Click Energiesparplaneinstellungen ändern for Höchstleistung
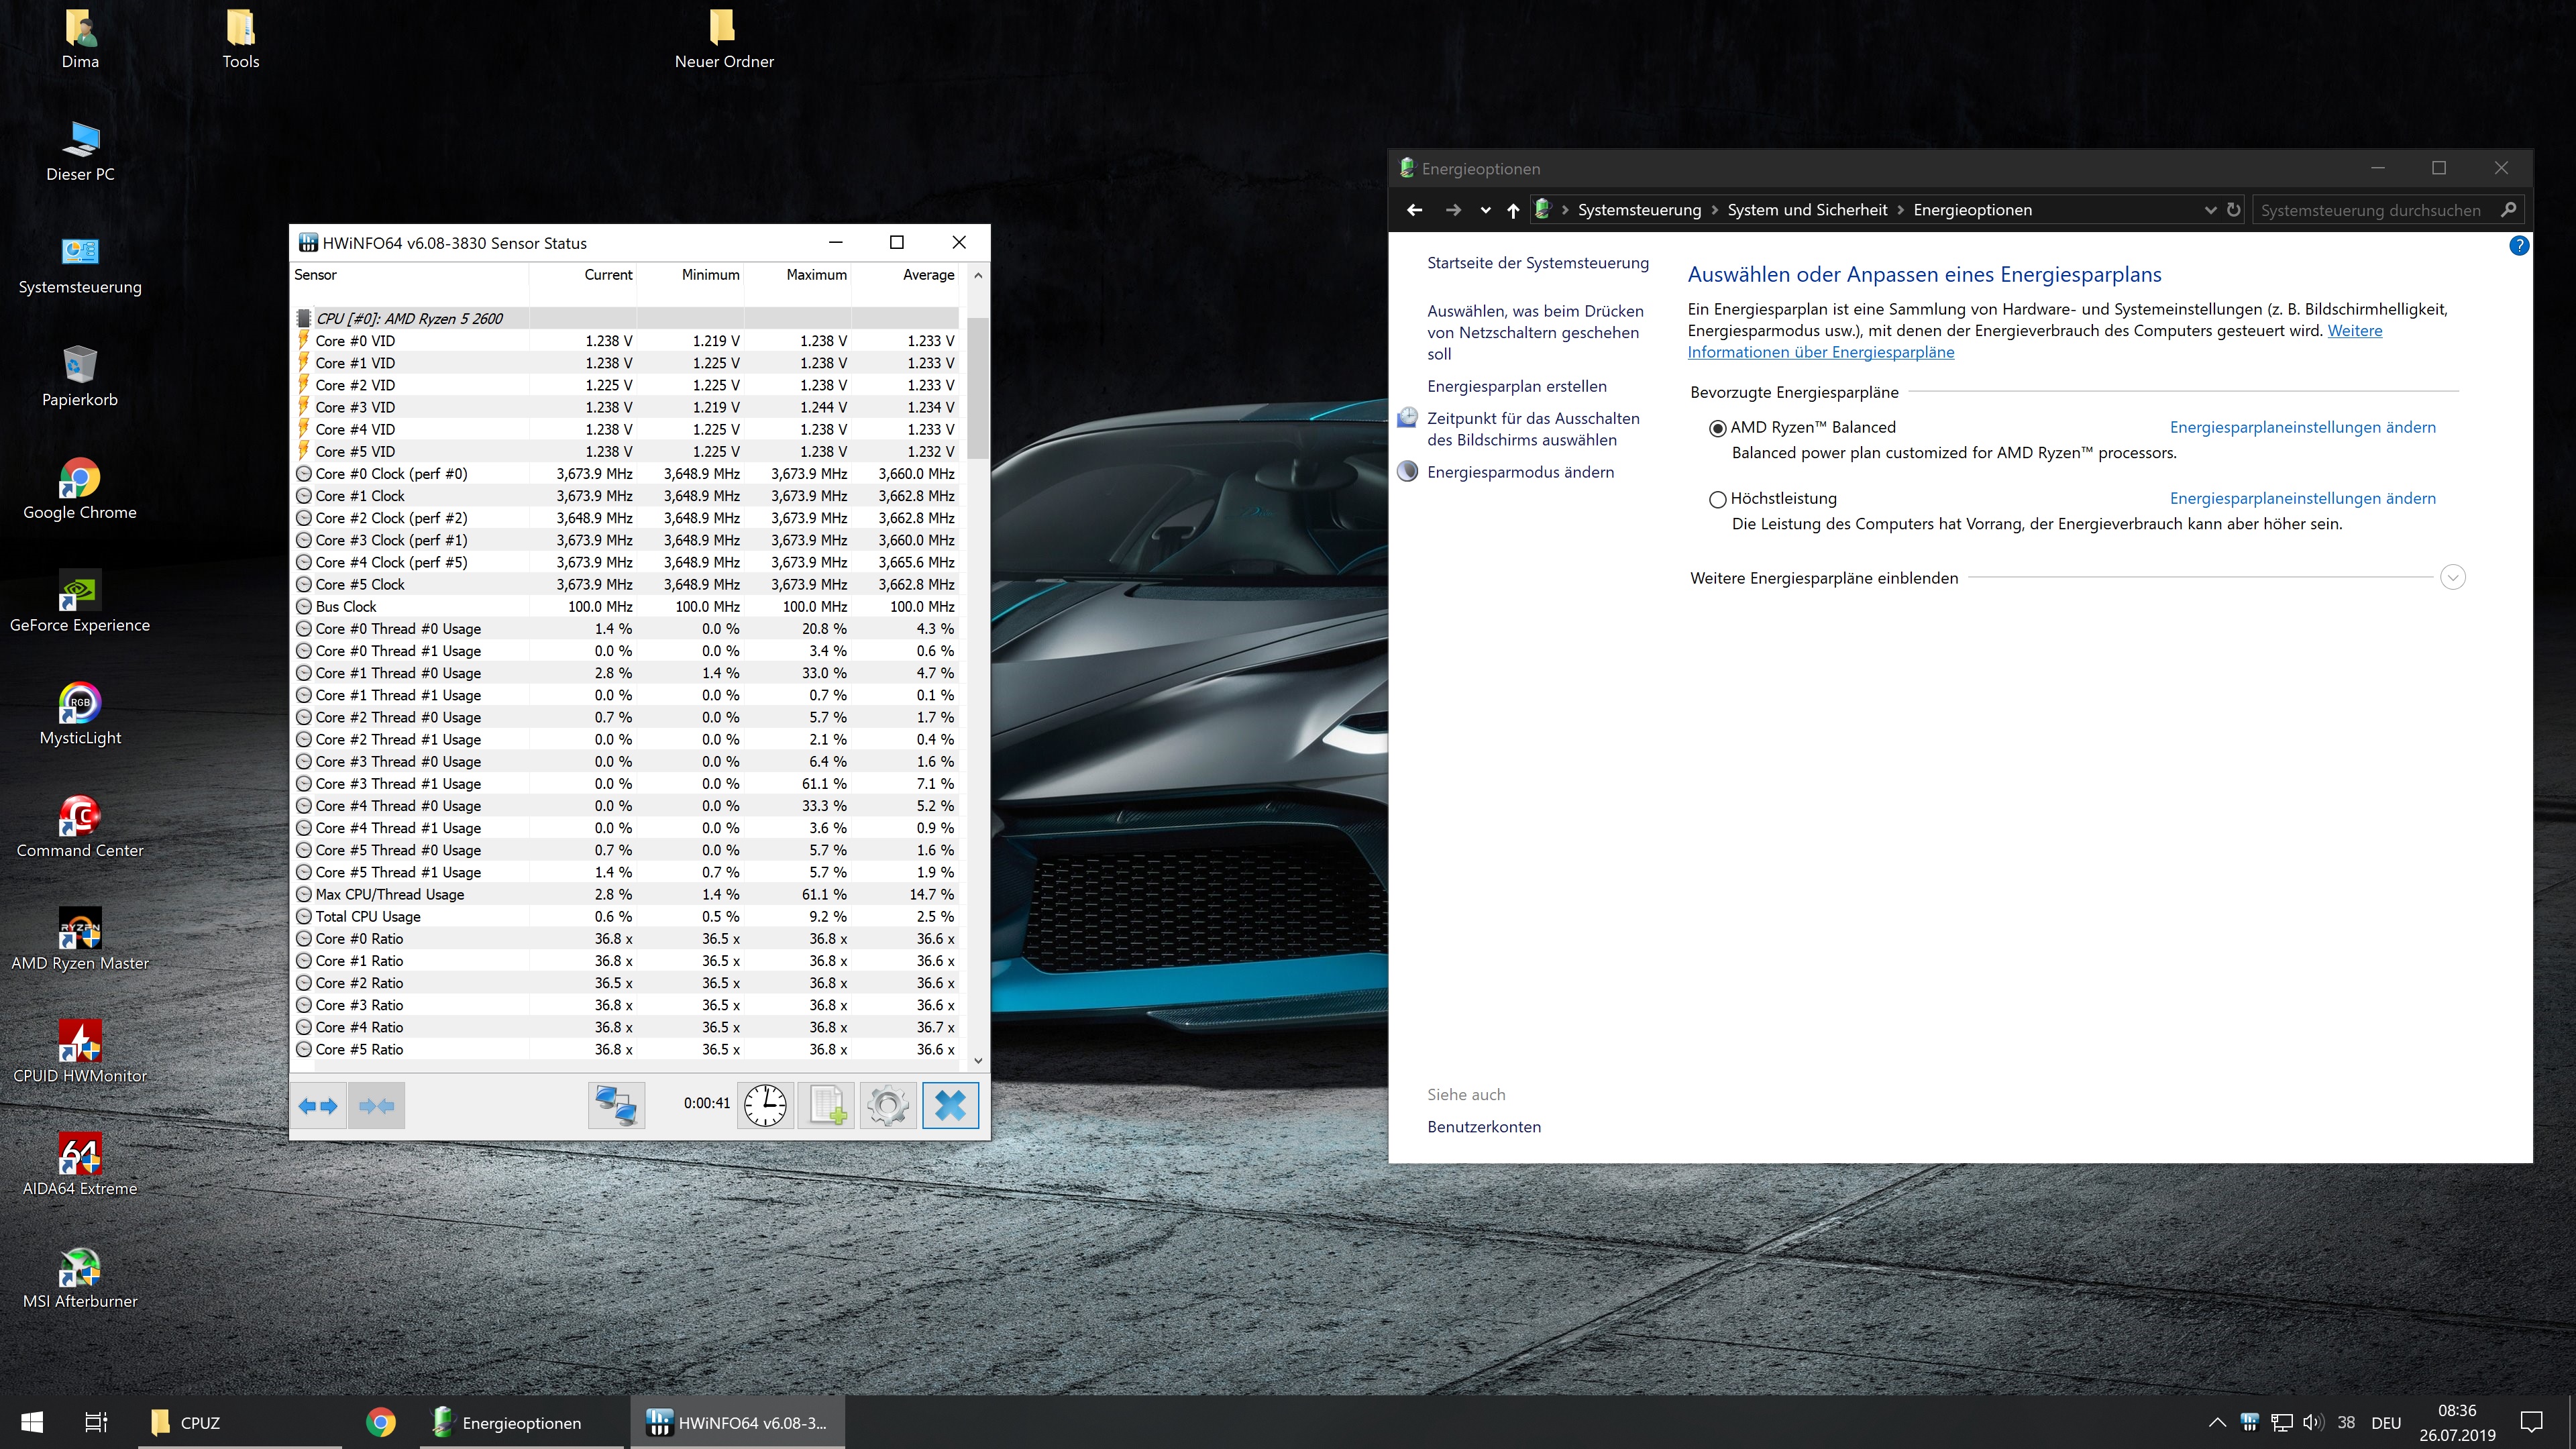The height and width of the screenshot is (1449, 2576). click(x=2302, y=498)
